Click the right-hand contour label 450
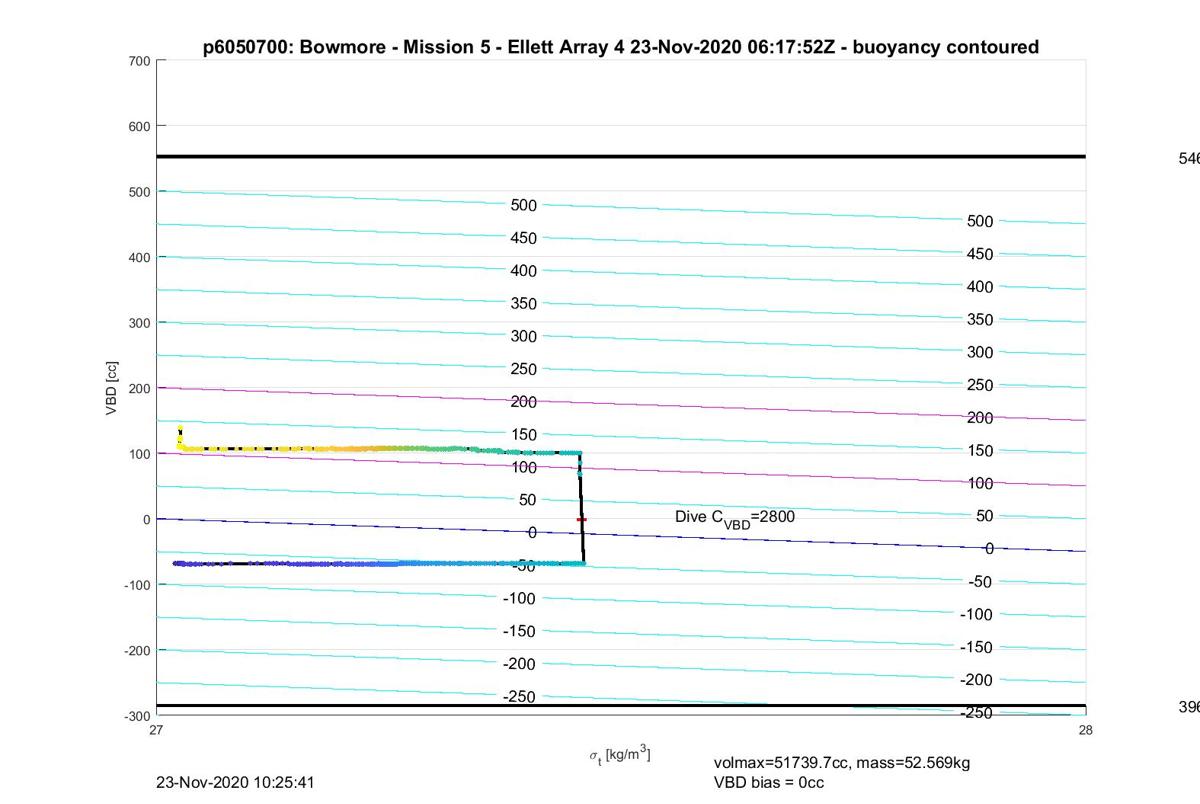1200x804 pixels. coord(980,254)
